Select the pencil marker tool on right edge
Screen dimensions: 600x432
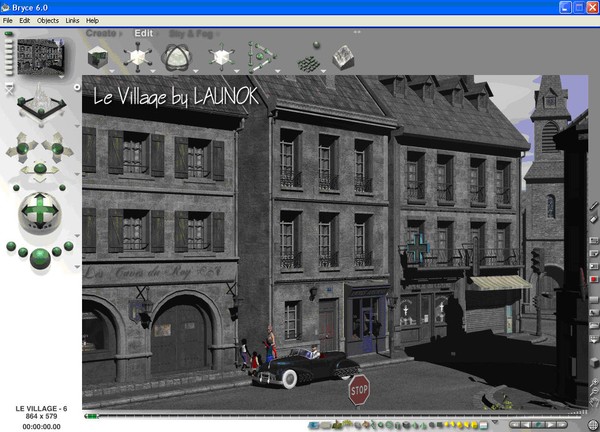coord(593,206)
